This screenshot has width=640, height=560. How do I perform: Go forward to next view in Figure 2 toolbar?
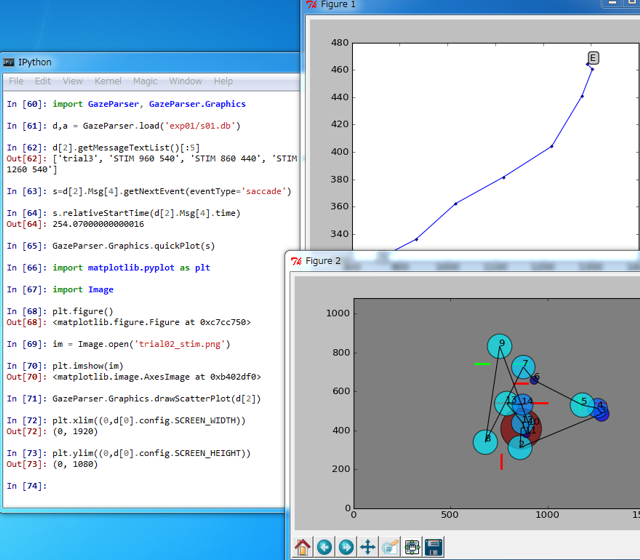[346, 547]
